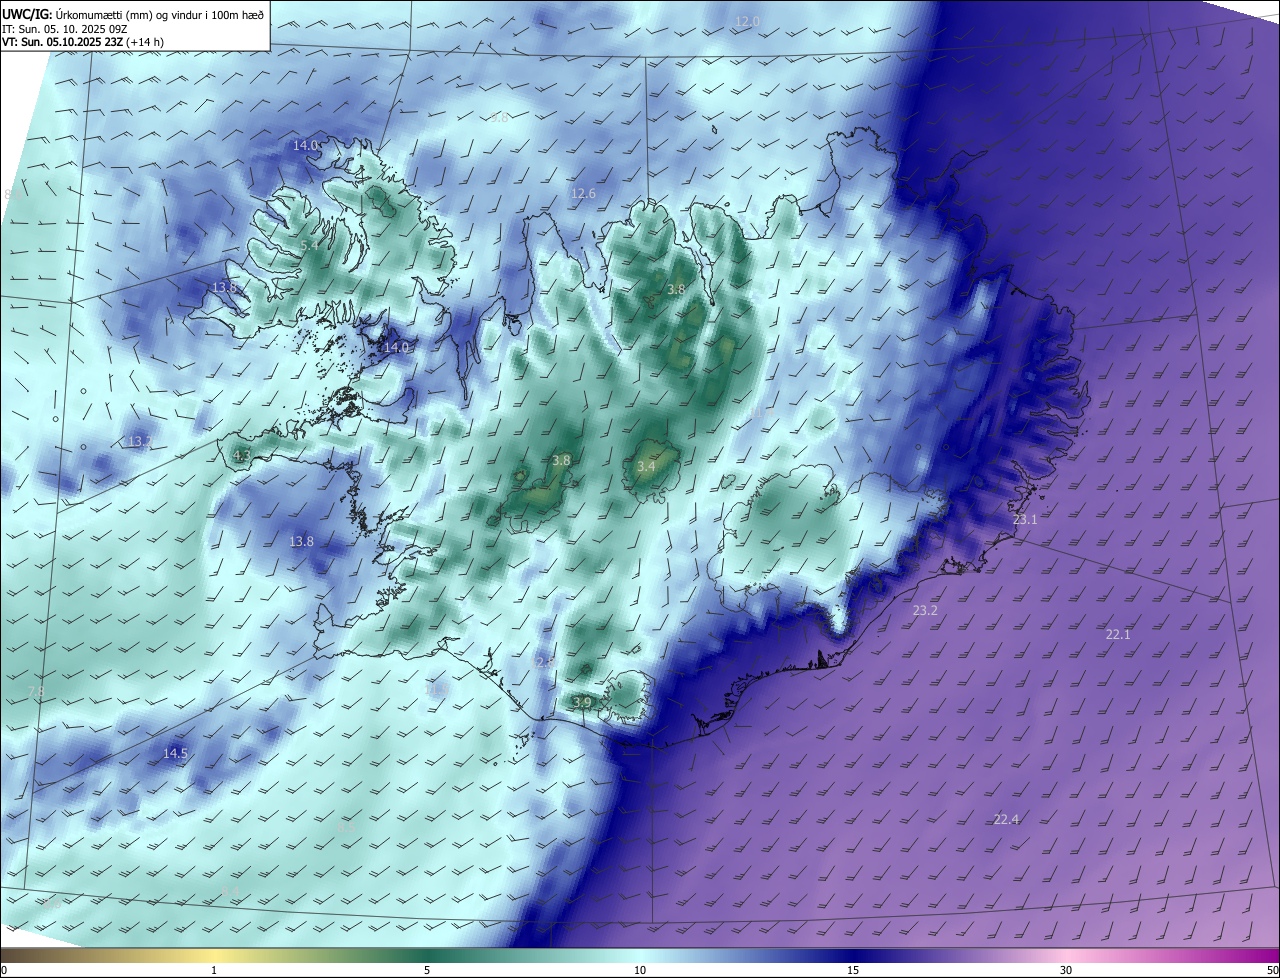Click the 23.1 value label
1280x978 pixels.
click(1025, 520)
